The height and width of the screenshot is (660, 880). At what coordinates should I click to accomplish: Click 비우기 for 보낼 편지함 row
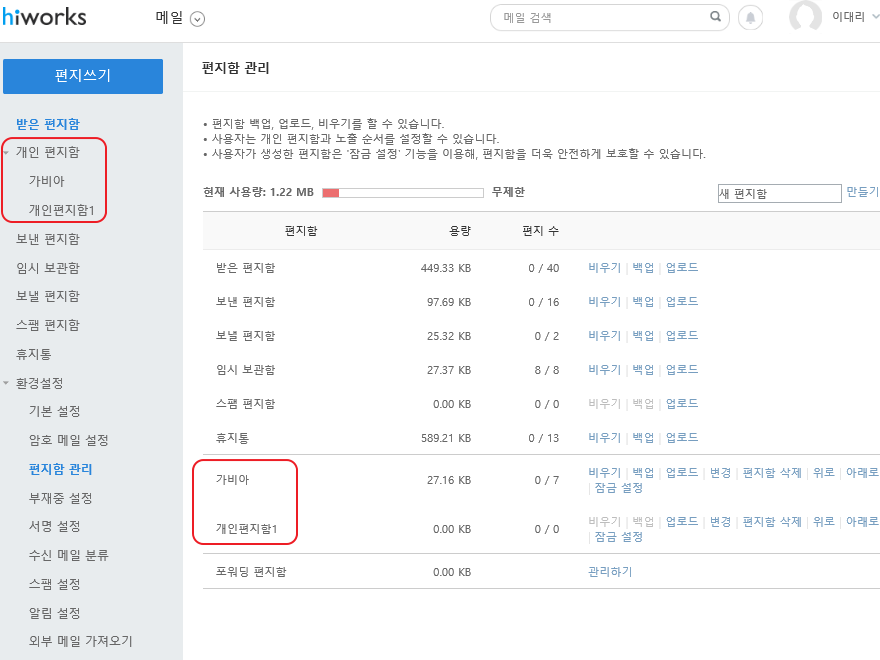tap(604, 336)
